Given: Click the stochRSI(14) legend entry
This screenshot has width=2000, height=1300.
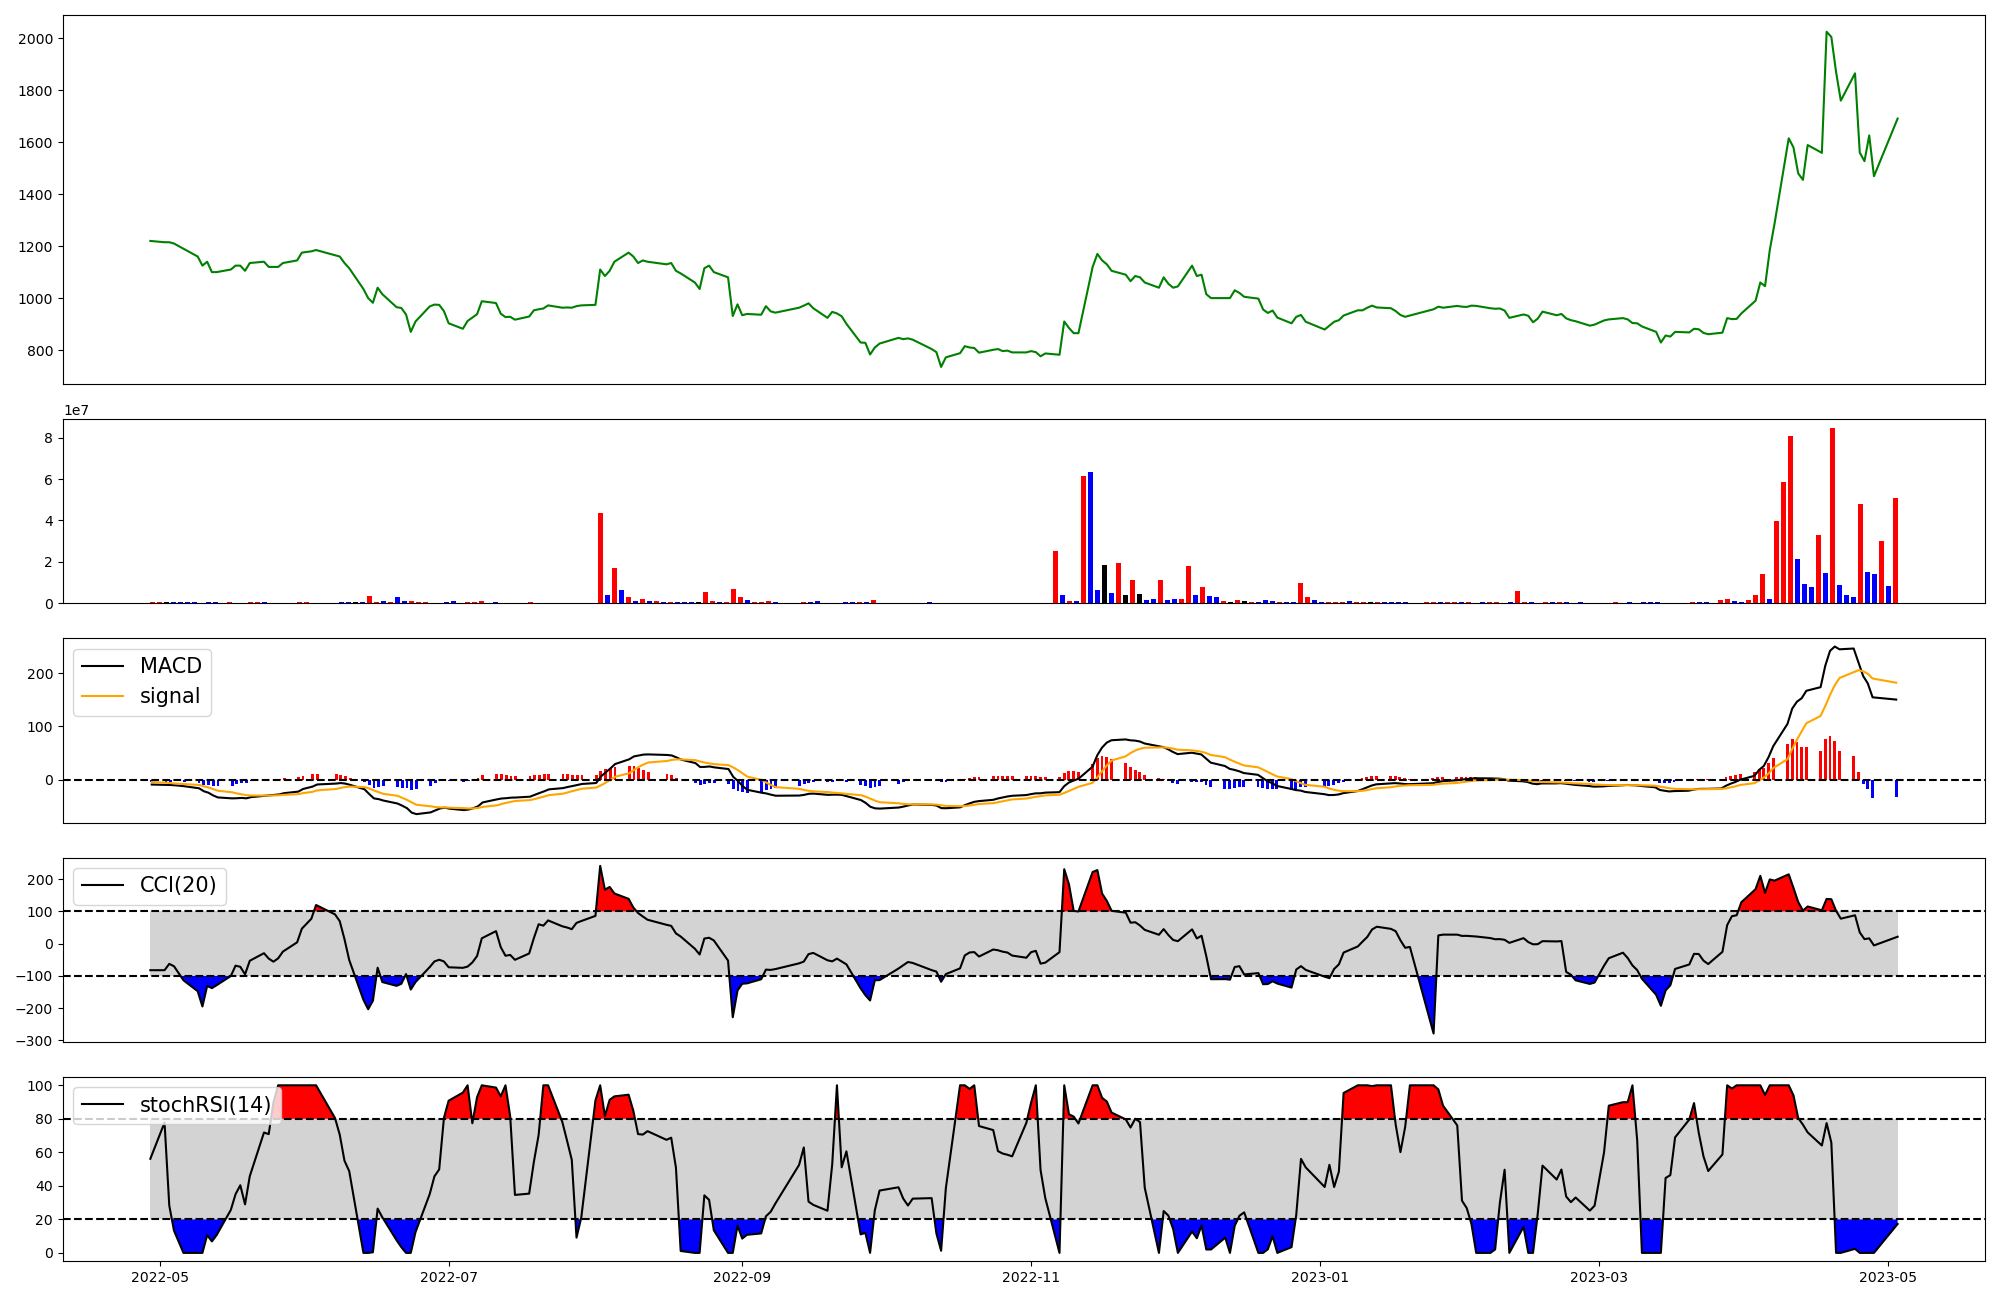Looking at the screenshot, I should [x=205, y=1104].
